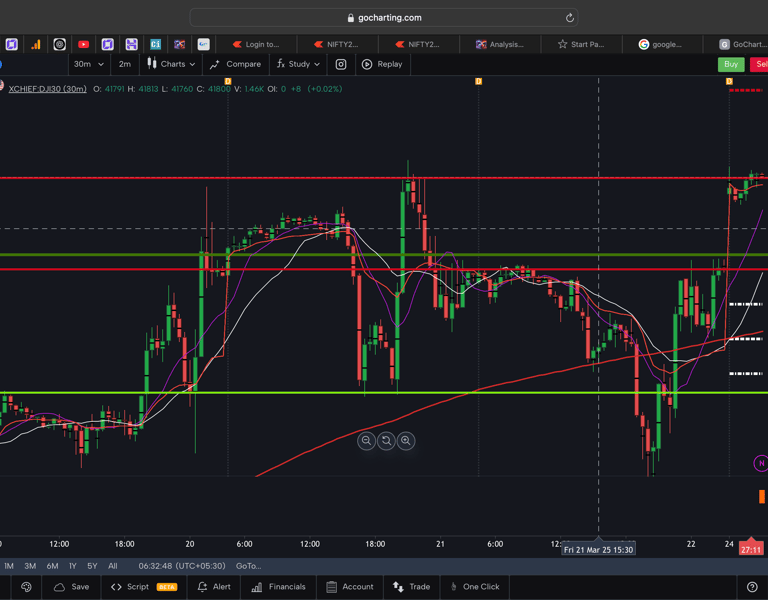768x600 pixels.
Task: Select the bright lime horizontal line on the chart
Action: pyautogui.click(x=384, y=393)
